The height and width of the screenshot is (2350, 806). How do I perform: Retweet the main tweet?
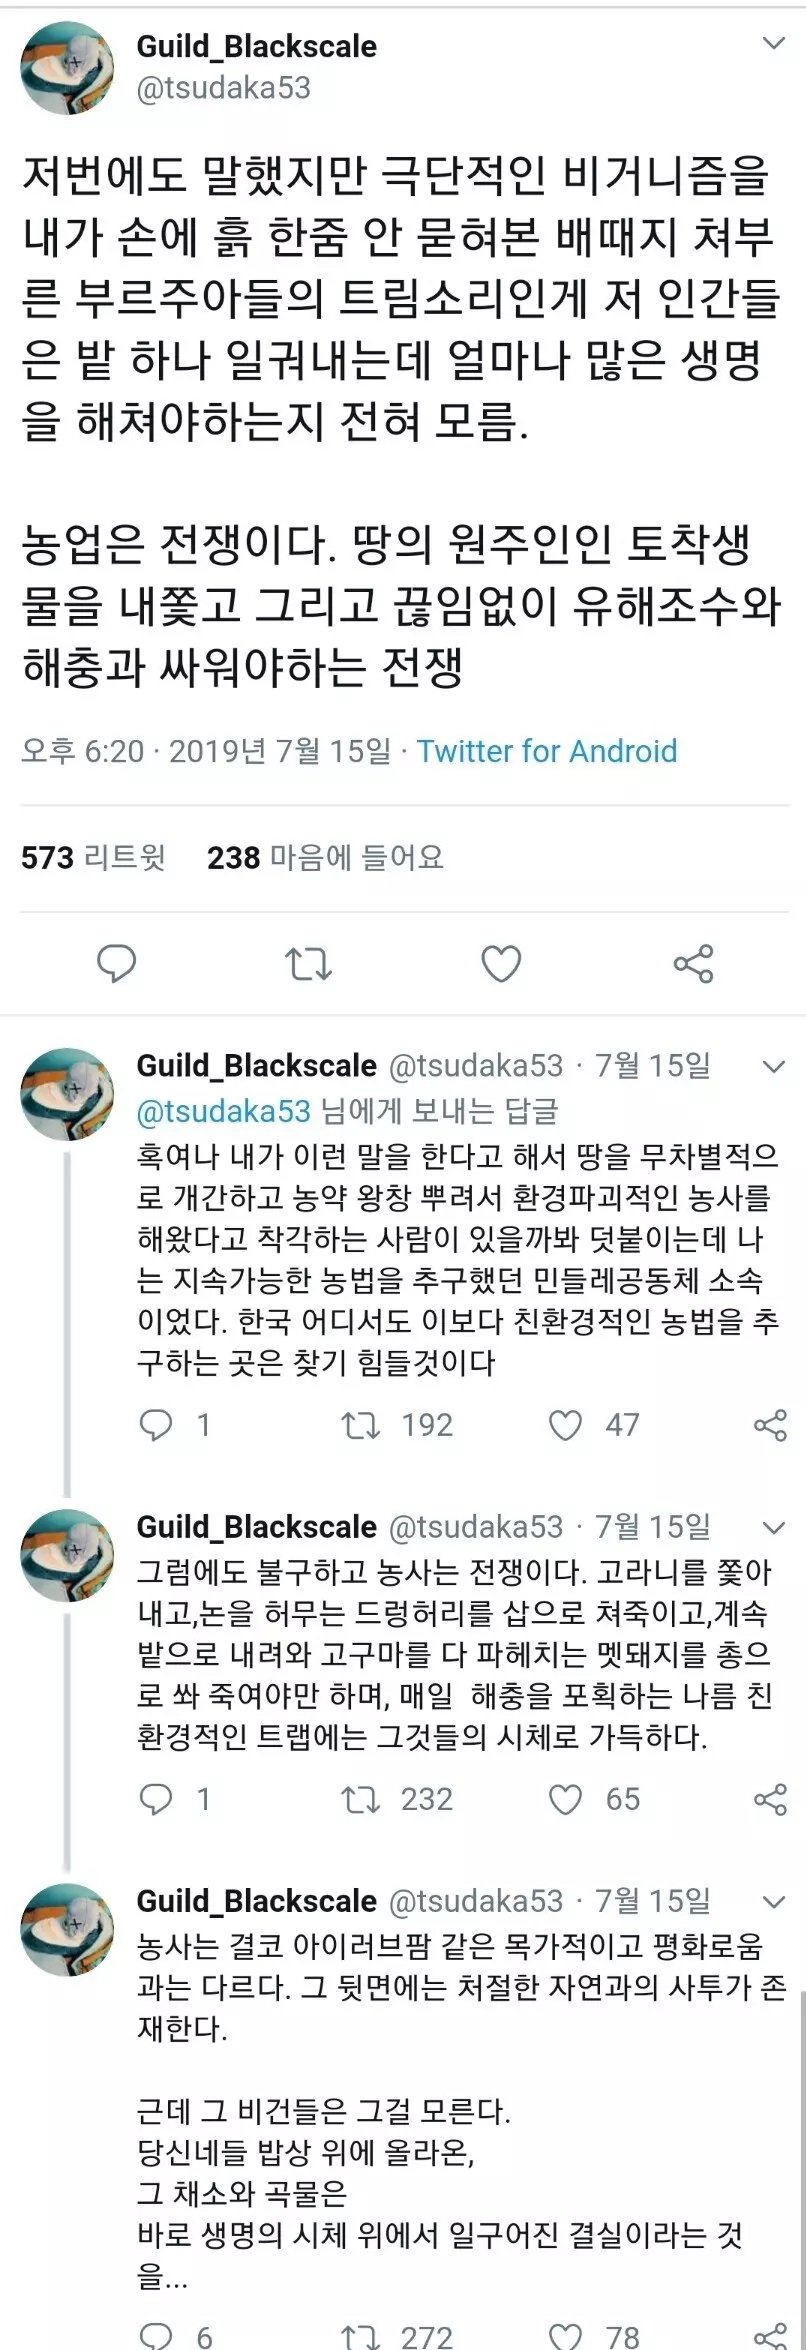pos(308,963)
